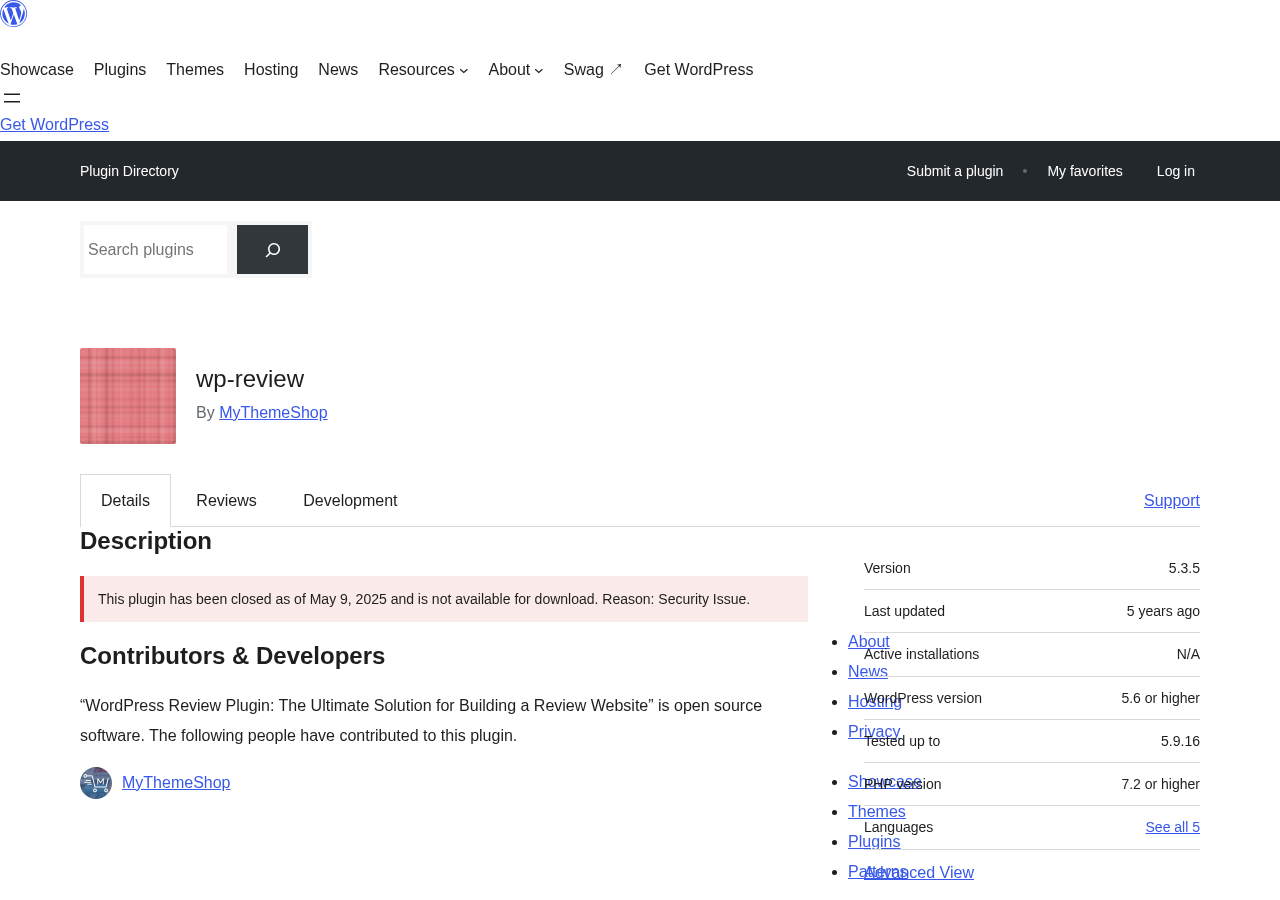Viewport: 1280px width, 900px height.
Task: Select the Details tab
Action: click(125, 501)
